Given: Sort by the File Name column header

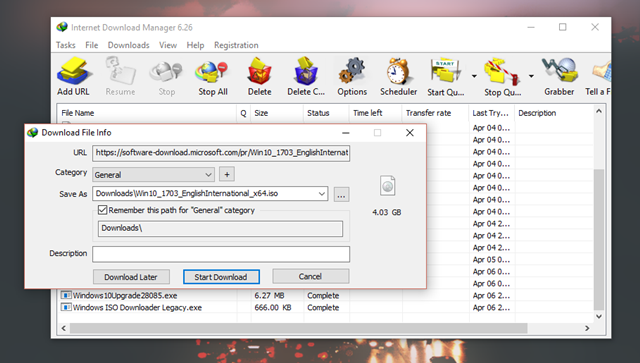Looking at the screenshot, I should click(147, 113).
